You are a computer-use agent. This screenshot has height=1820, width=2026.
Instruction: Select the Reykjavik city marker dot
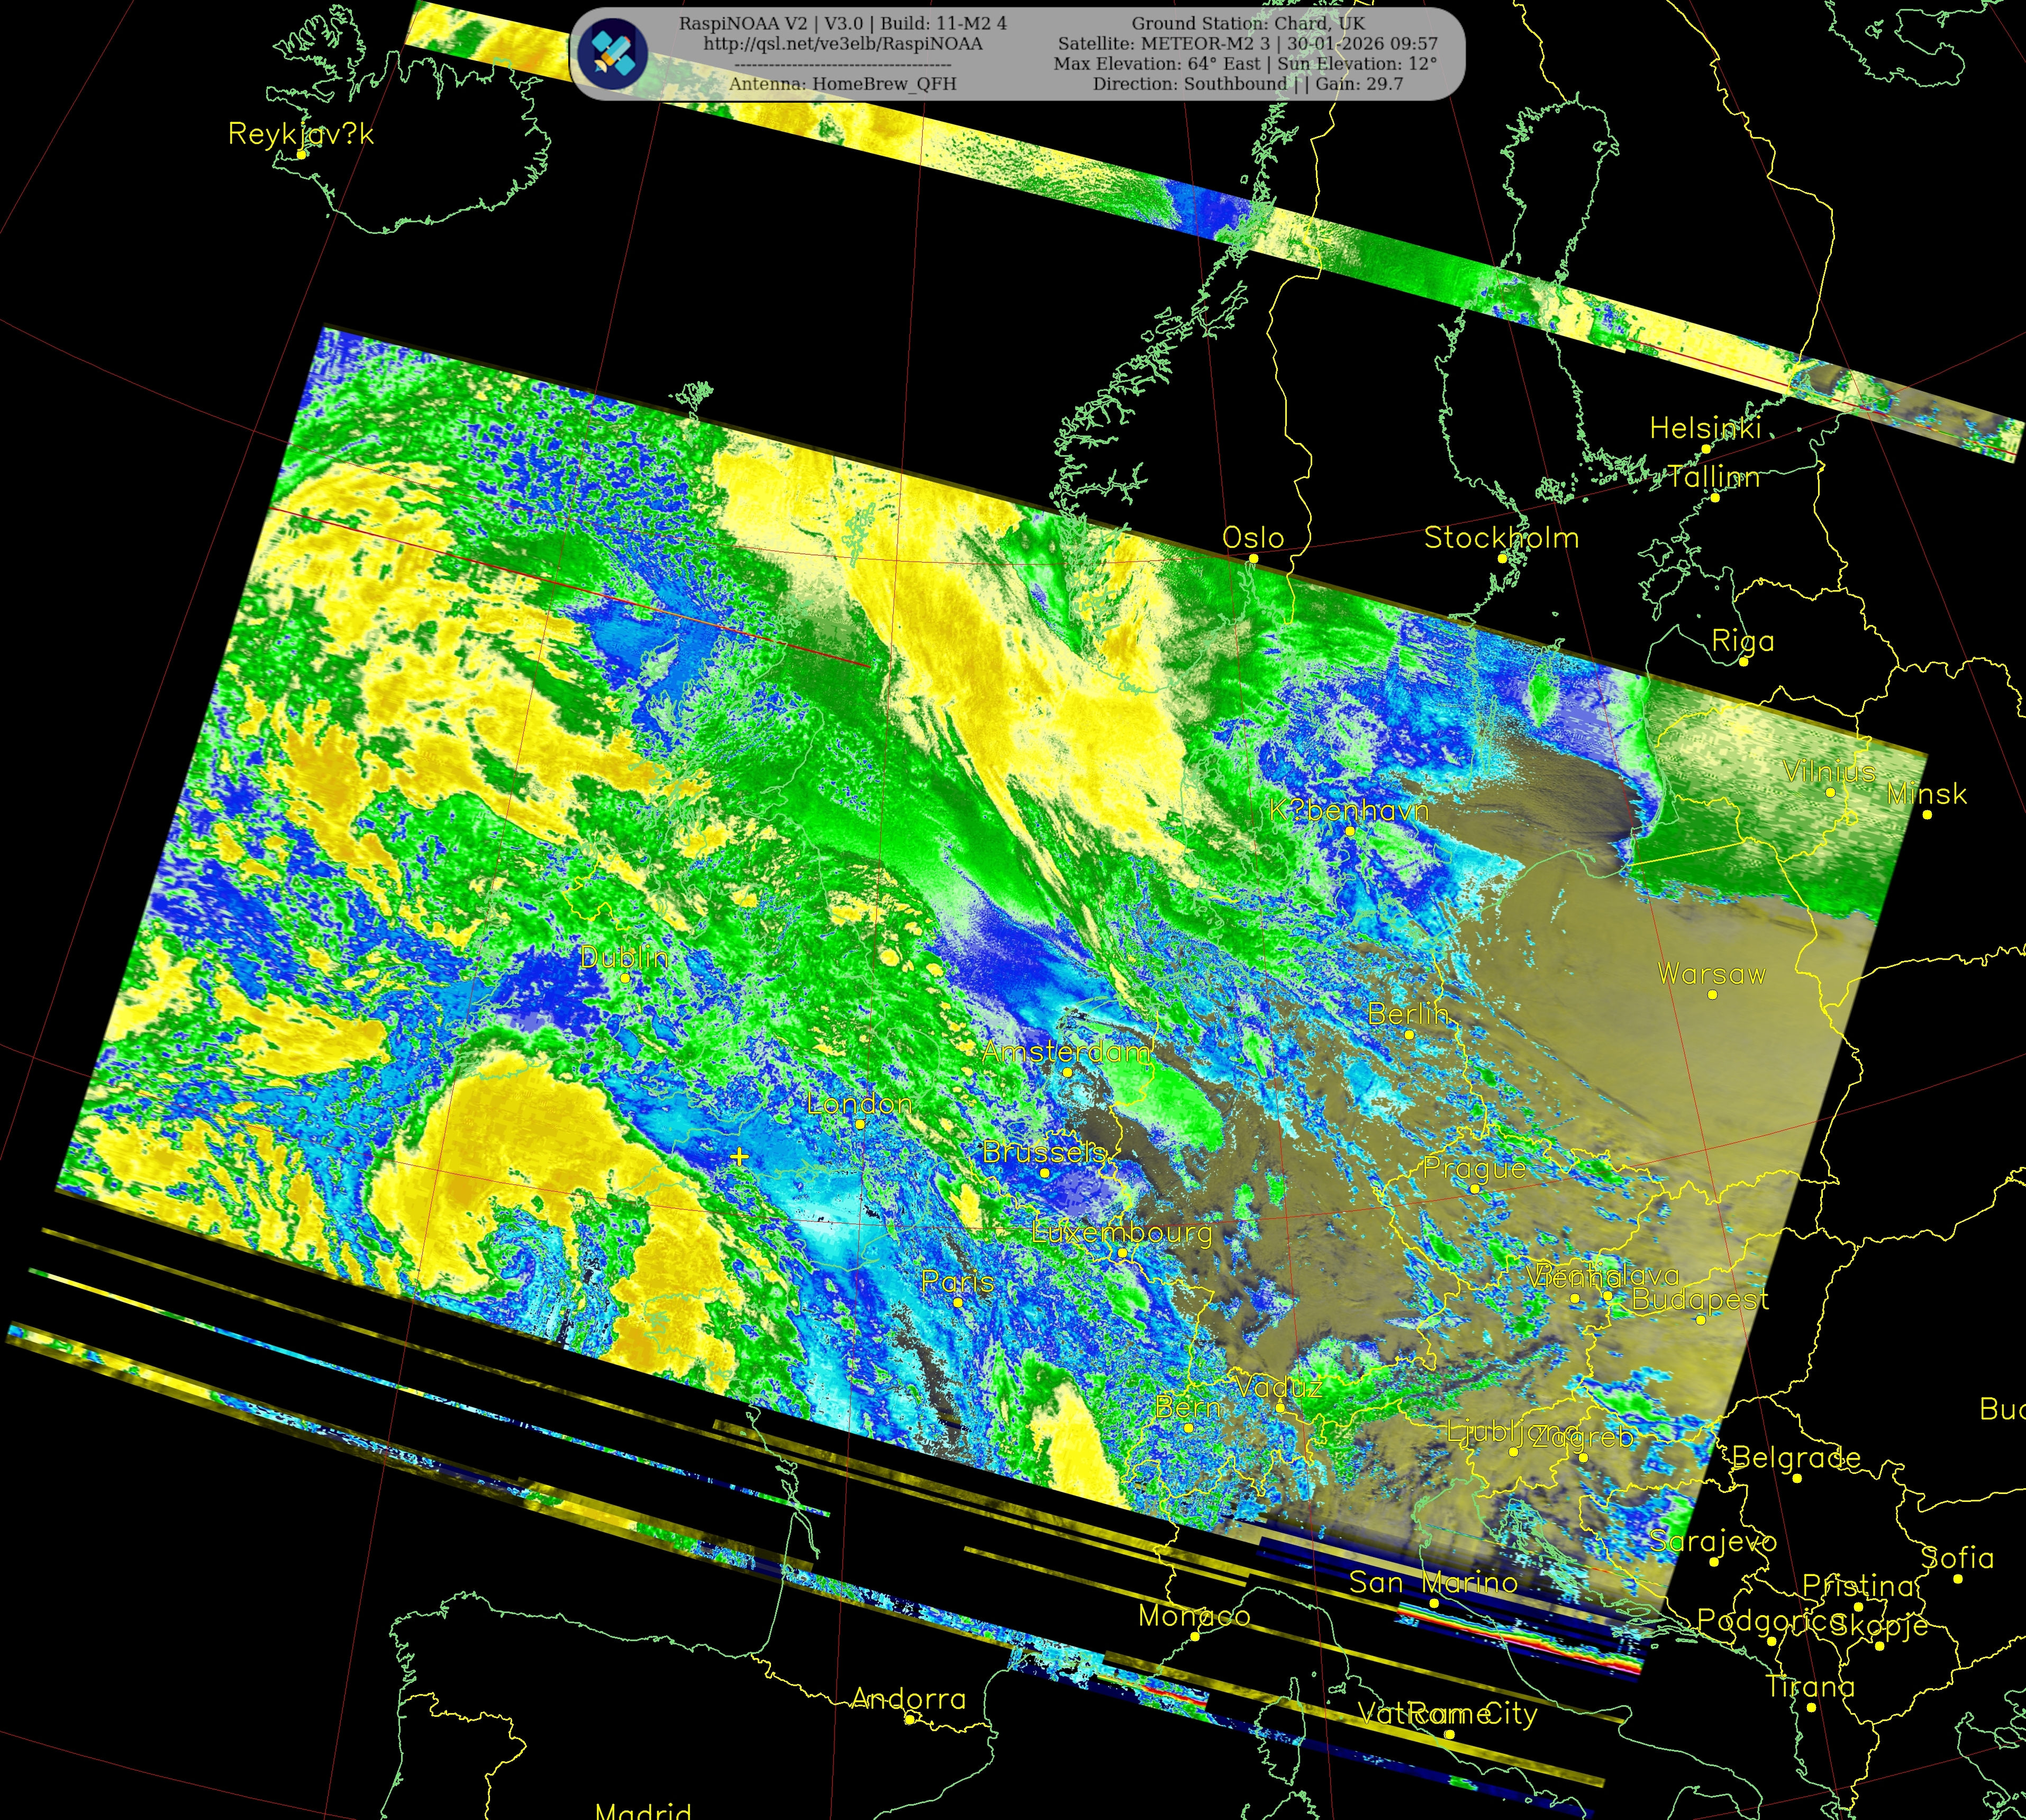[301, 155]
